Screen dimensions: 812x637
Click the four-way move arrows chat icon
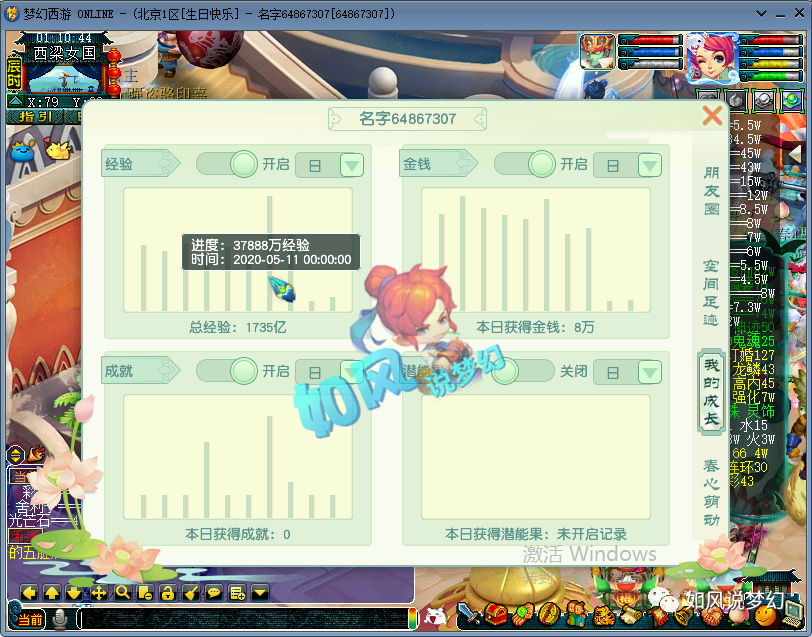(98, 593)
